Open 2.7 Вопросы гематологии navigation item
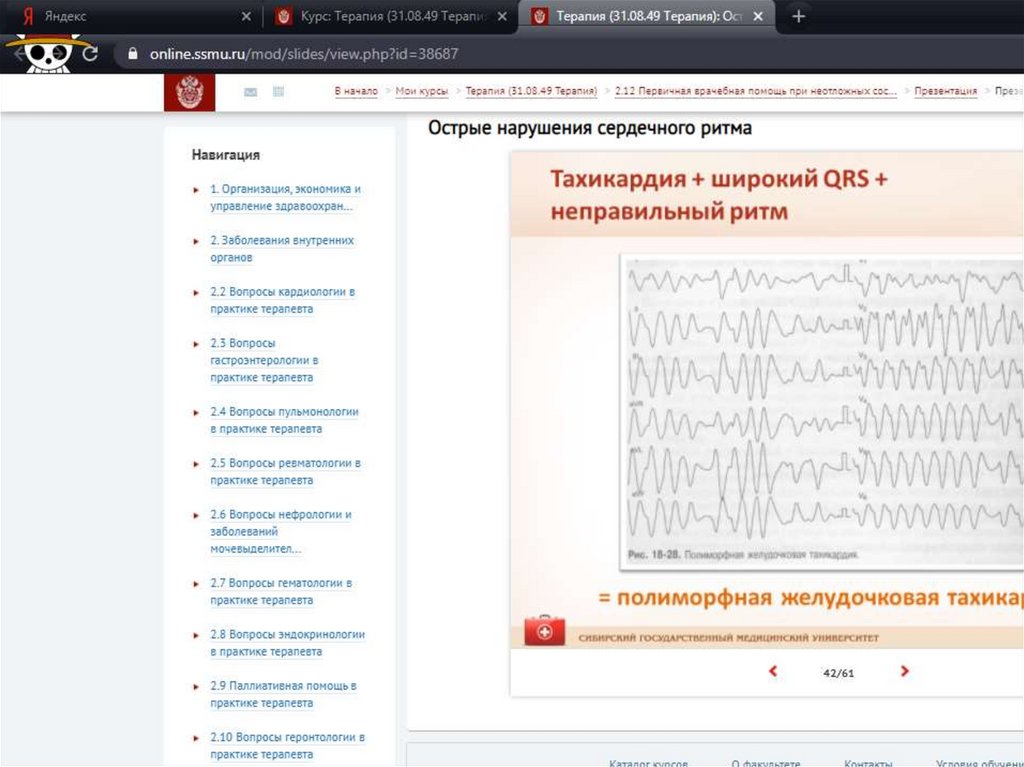The image size is (1024, 767). pyautogui.click(x=281, y=591)
